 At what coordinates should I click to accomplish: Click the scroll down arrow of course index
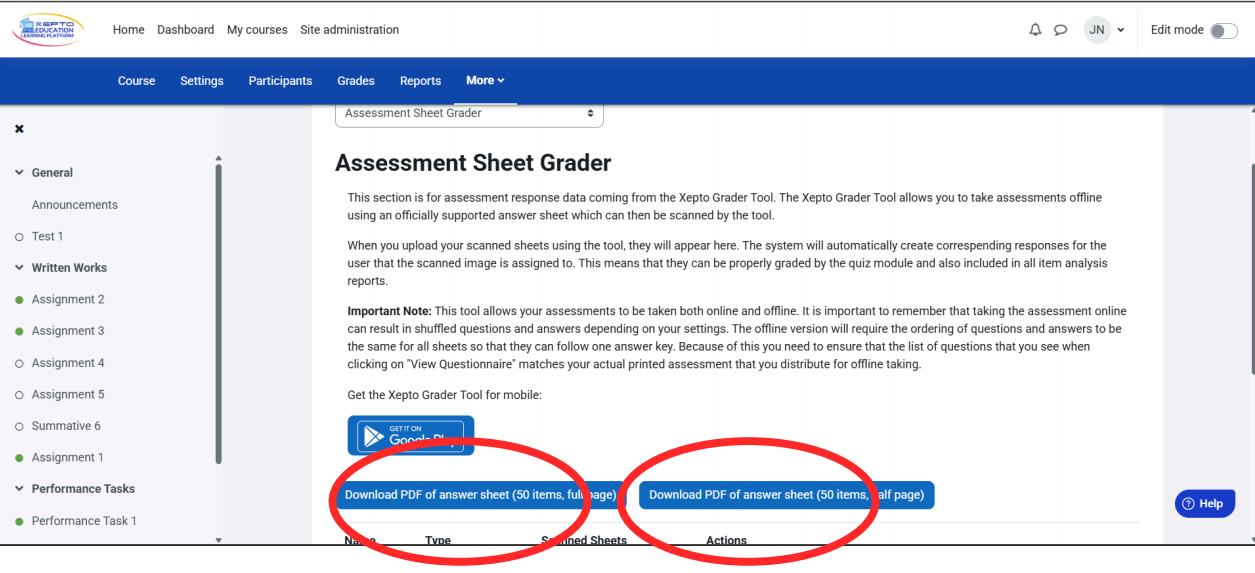(218, 540)
